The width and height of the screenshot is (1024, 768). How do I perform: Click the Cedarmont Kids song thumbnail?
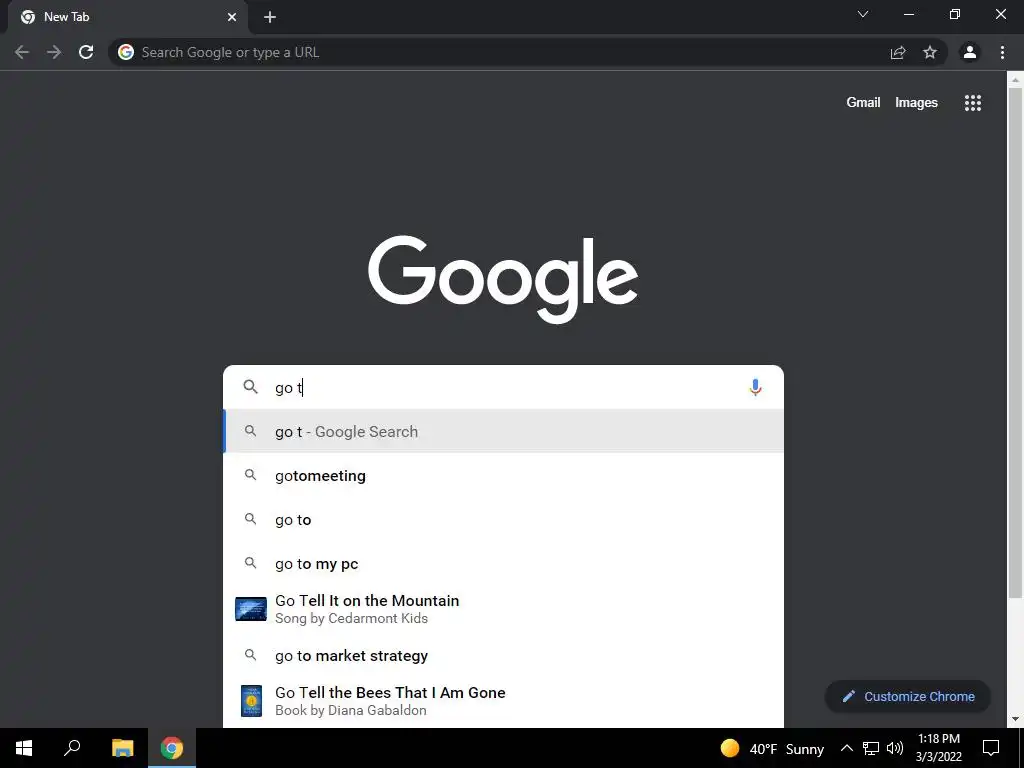(x=251, y=609)
